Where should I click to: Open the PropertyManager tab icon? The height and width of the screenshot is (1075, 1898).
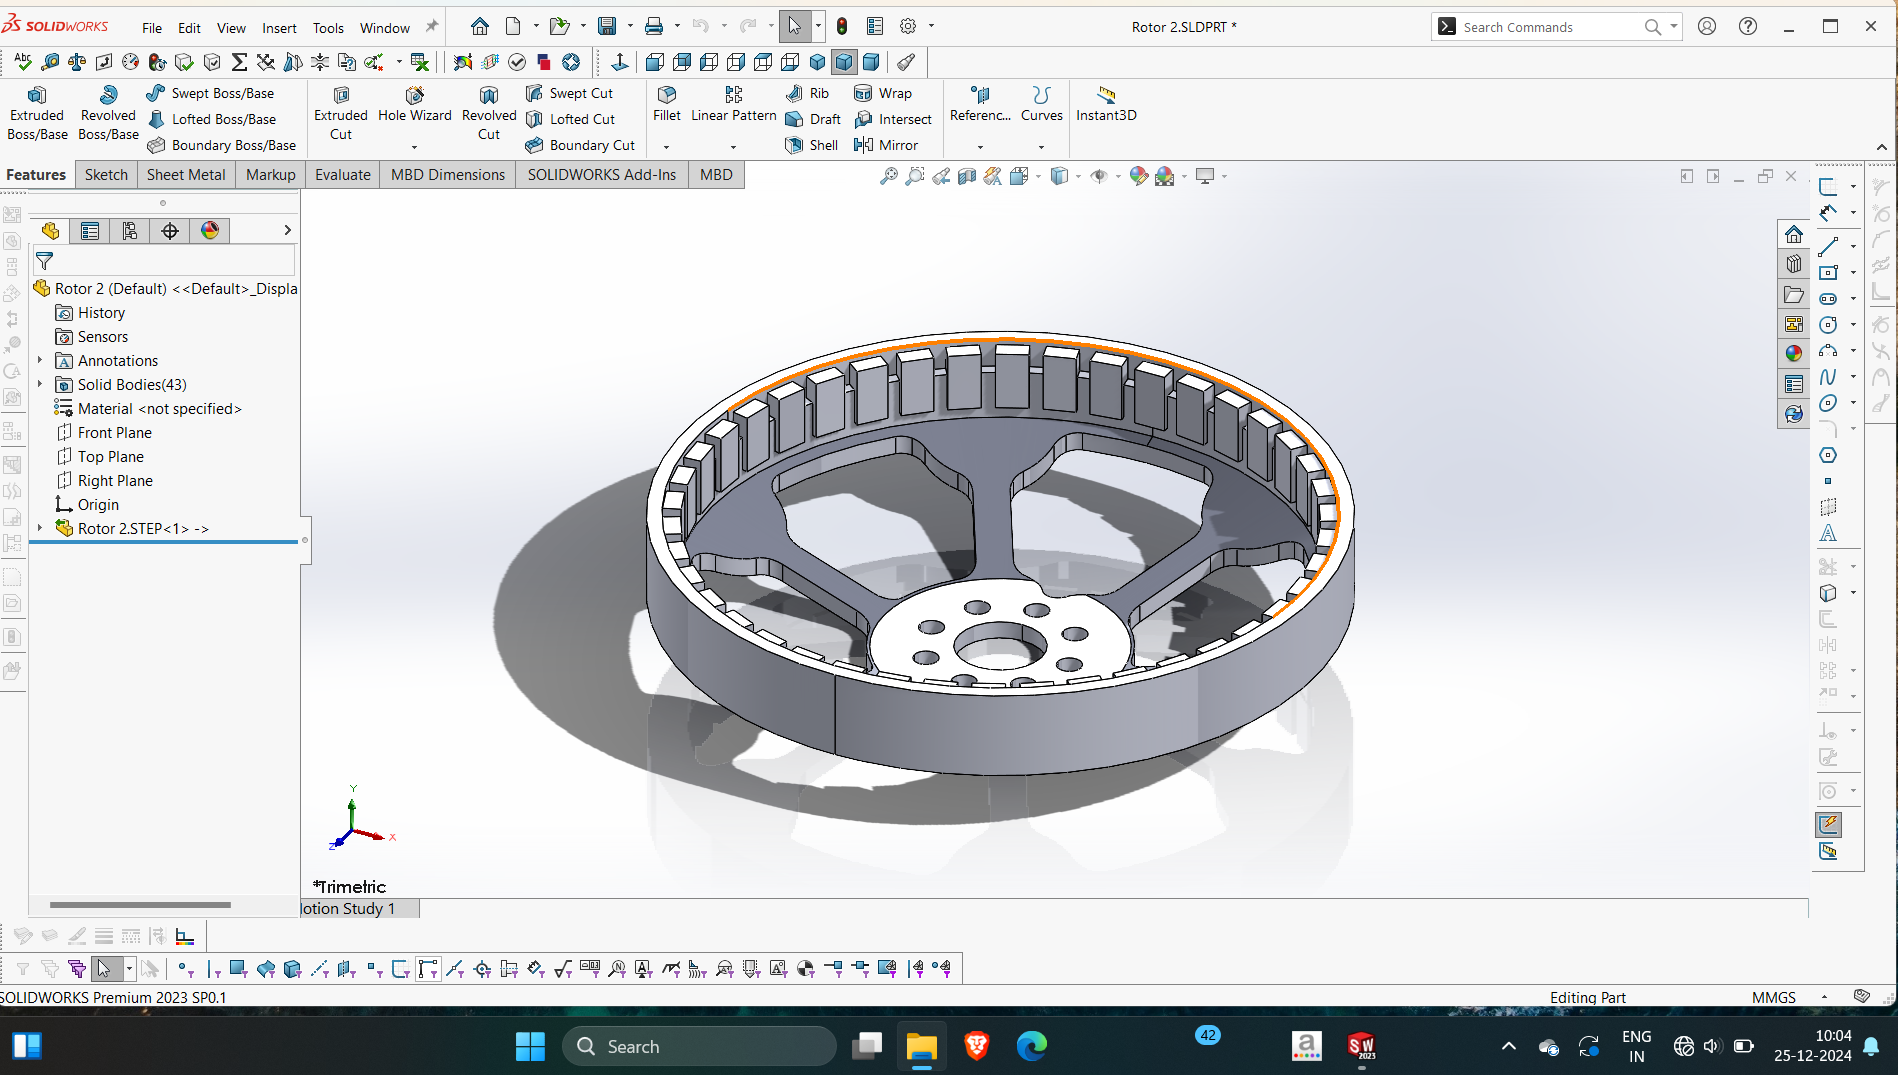90,231
